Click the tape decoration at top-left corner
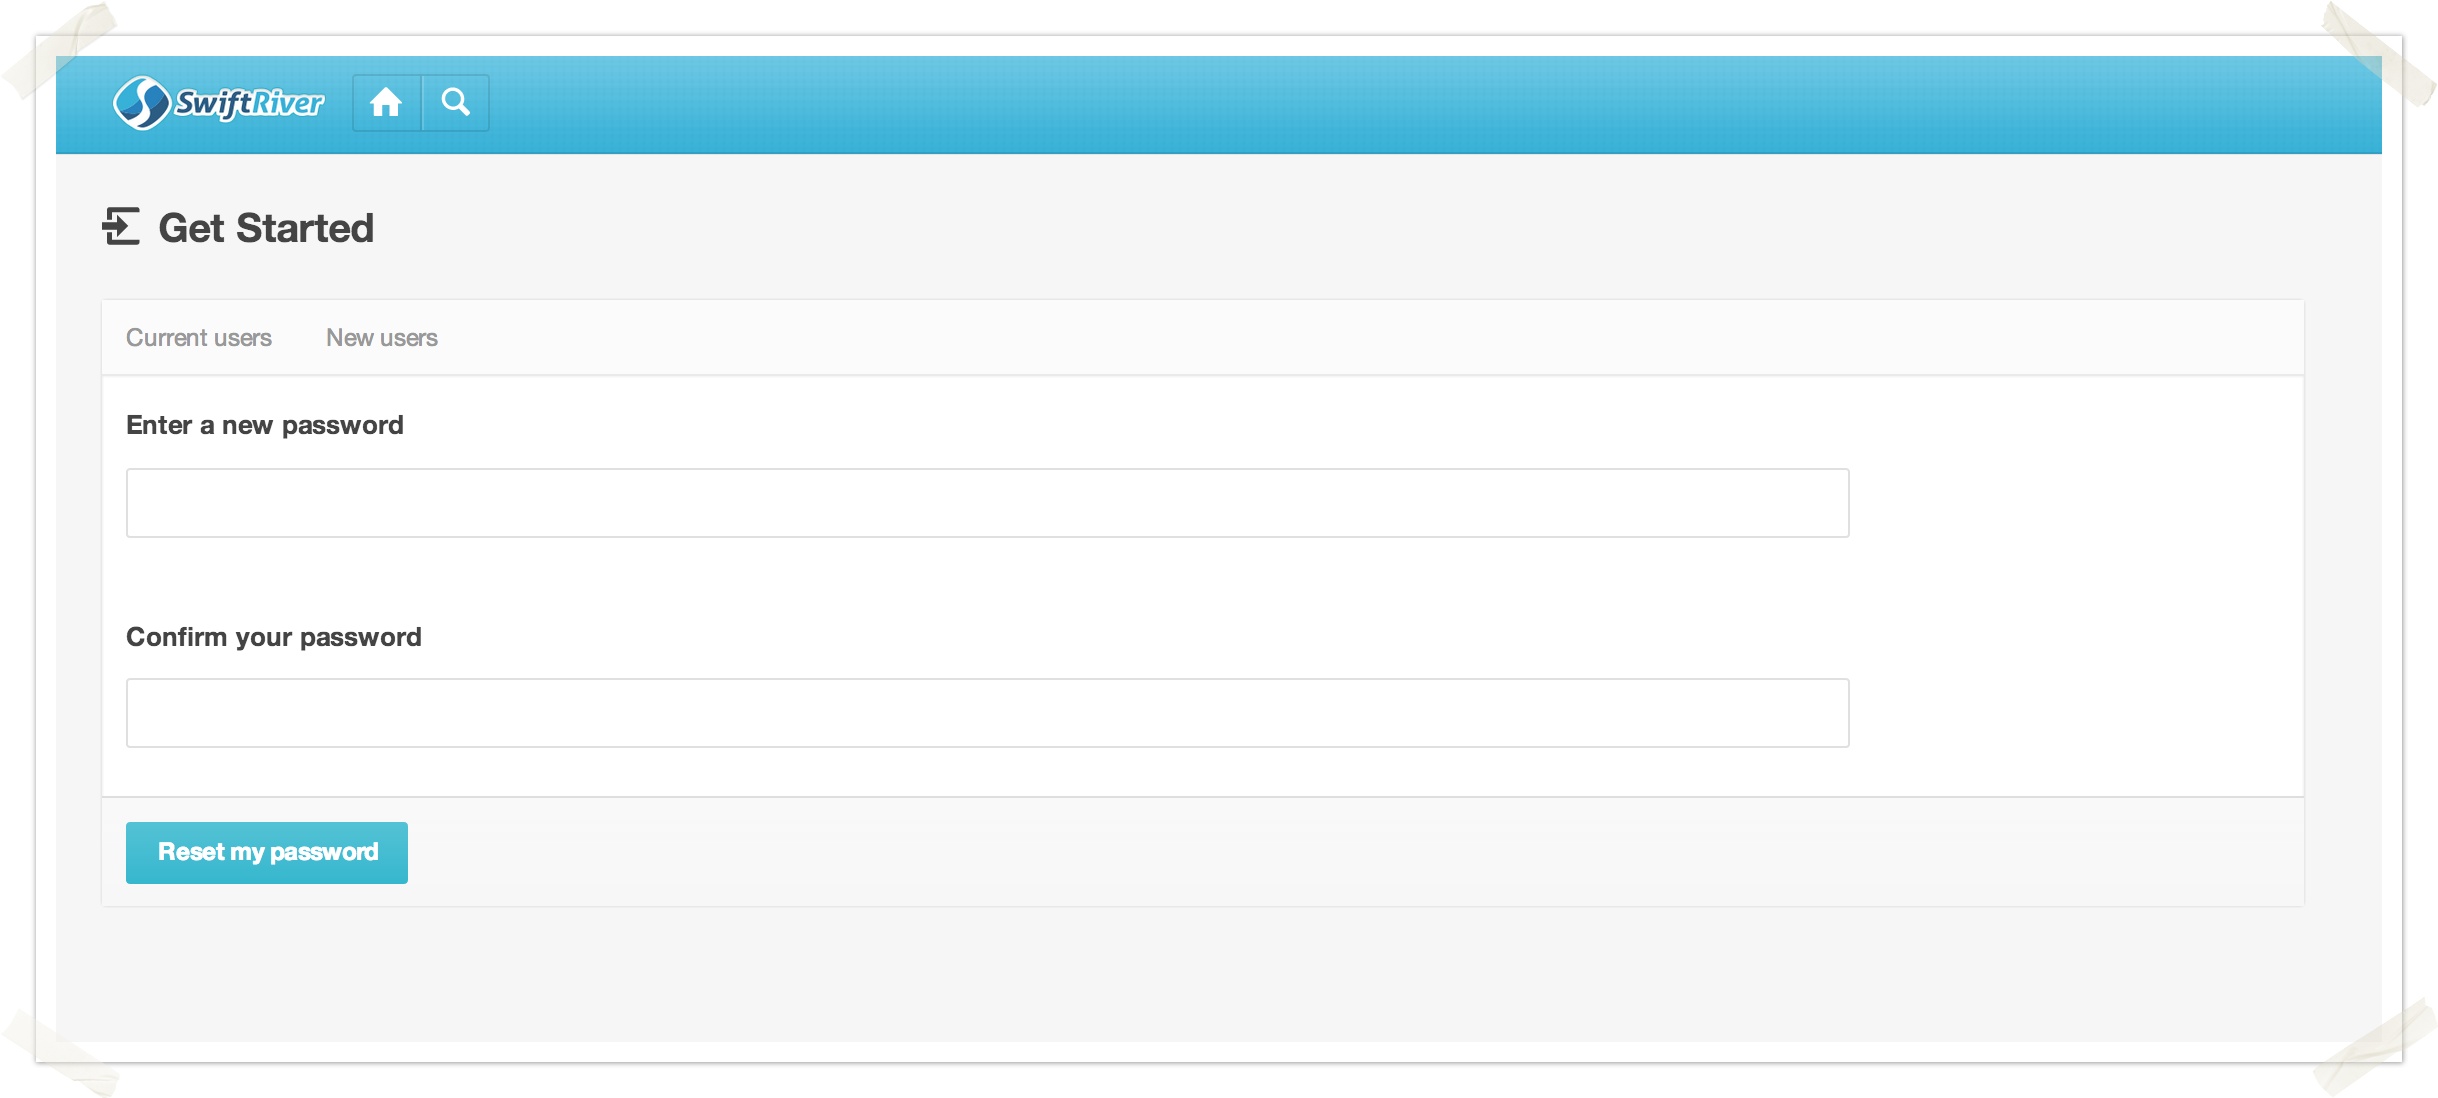Viewport: 2438px width, 1098px height. coord(60,50)
